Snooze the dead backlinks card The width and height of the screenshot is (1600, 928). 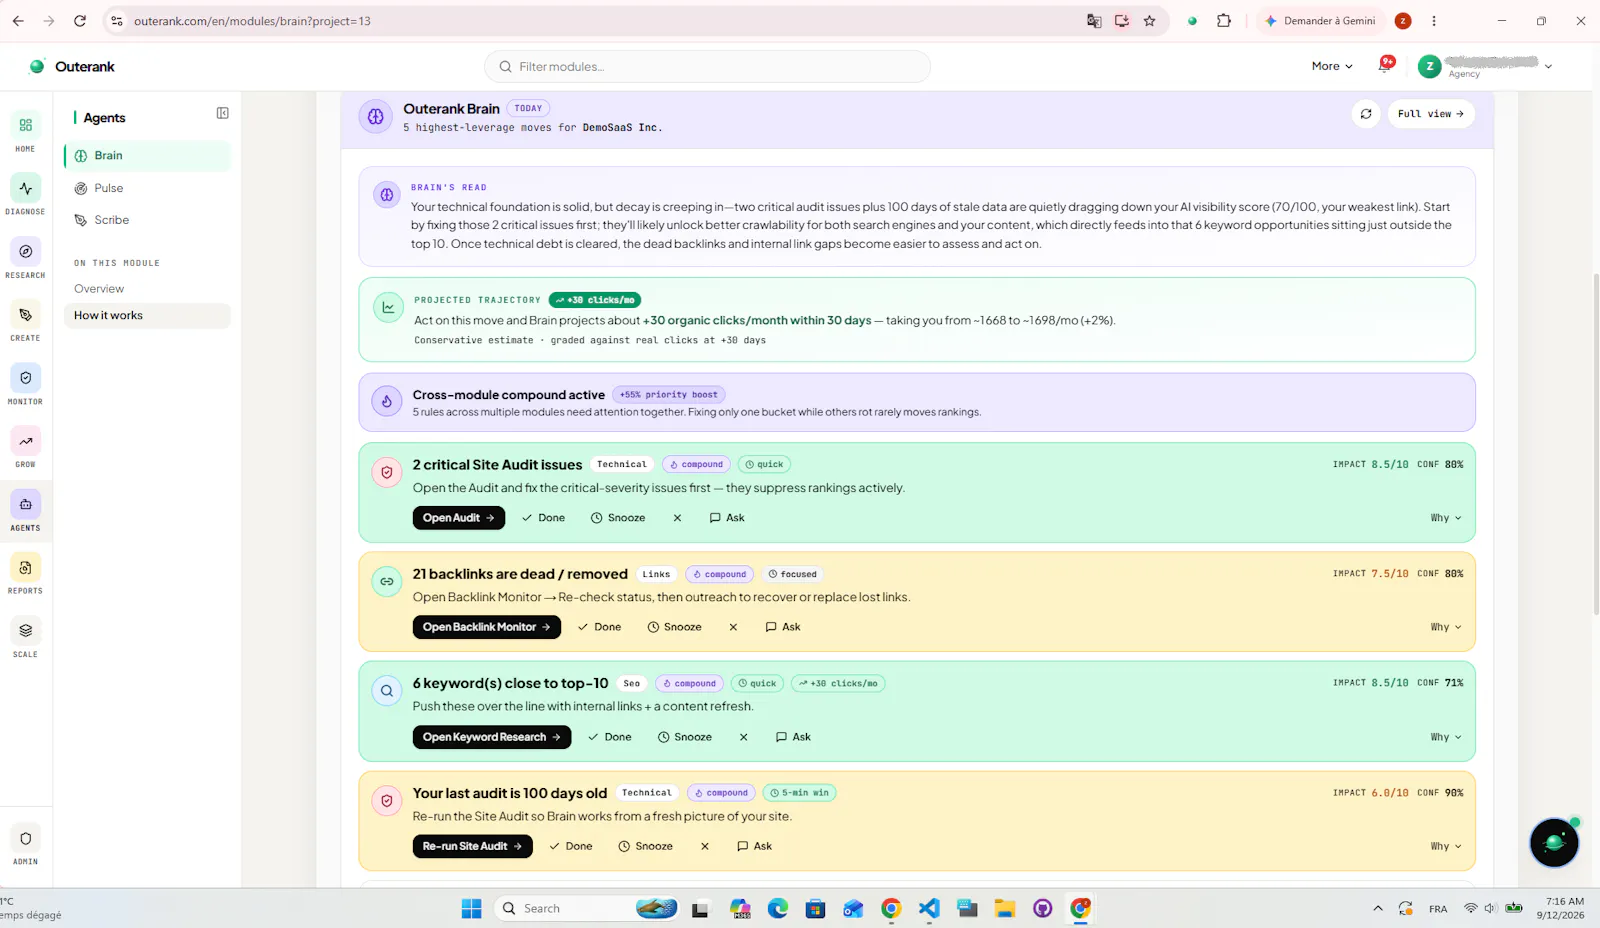click(674, 627)
